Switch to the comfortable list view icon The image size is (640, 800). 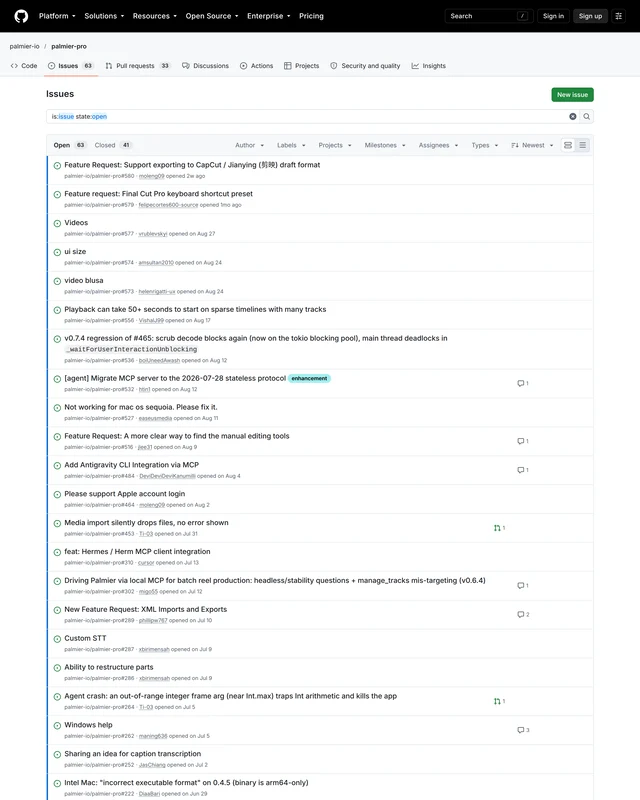tap(568, 145)
